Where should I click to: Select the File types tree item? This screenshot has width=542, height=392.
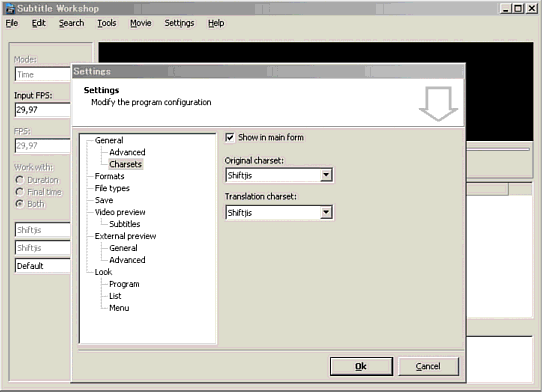coord(112,188)
